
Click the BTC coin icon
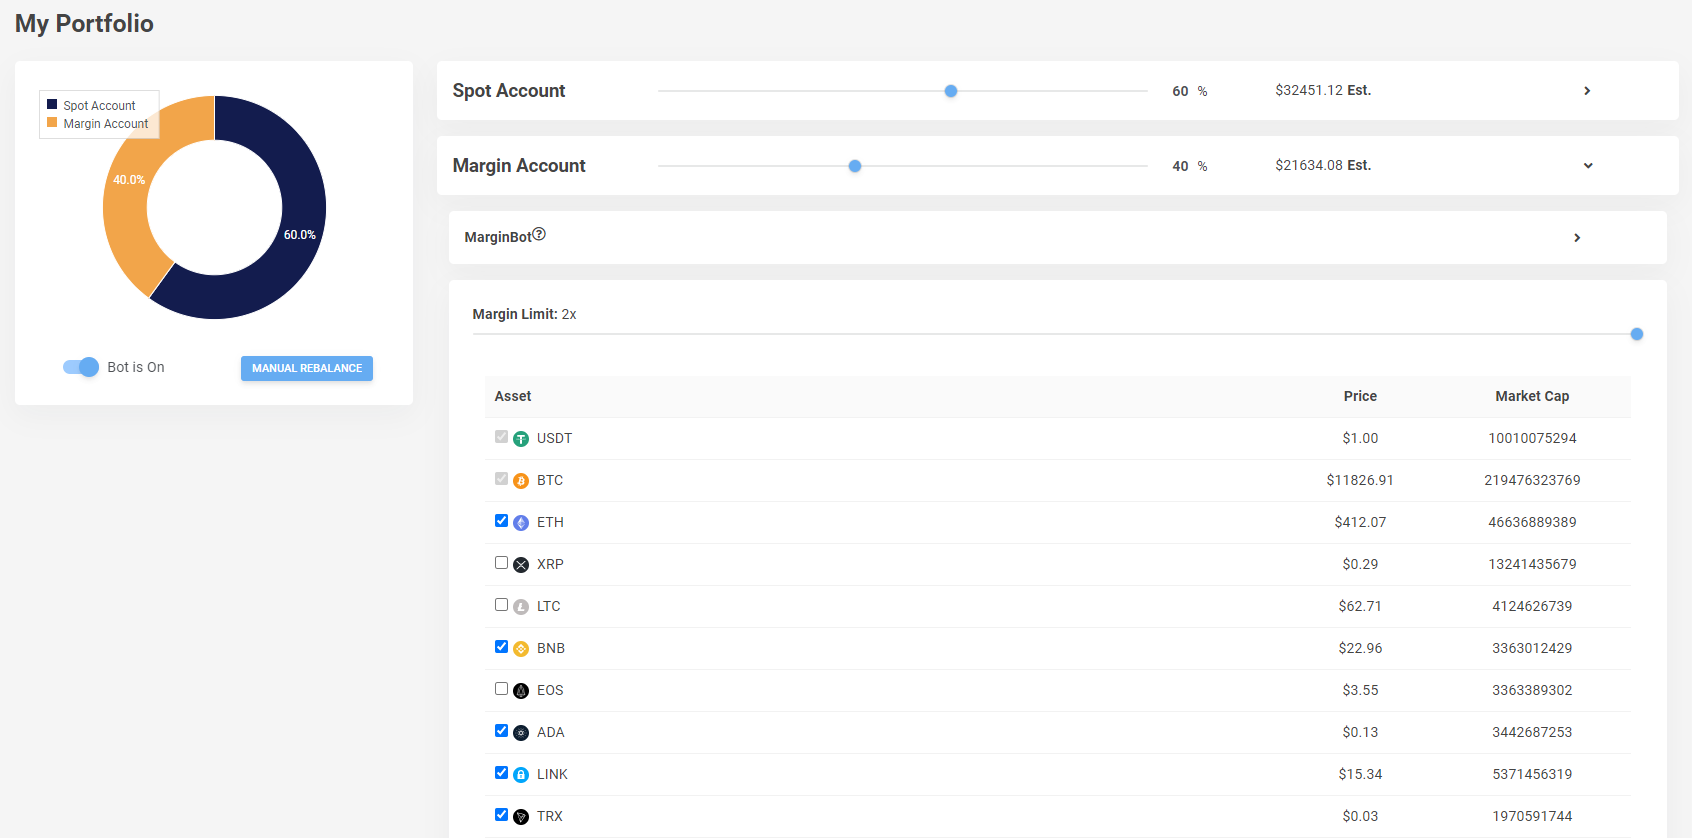coord(521,481)
